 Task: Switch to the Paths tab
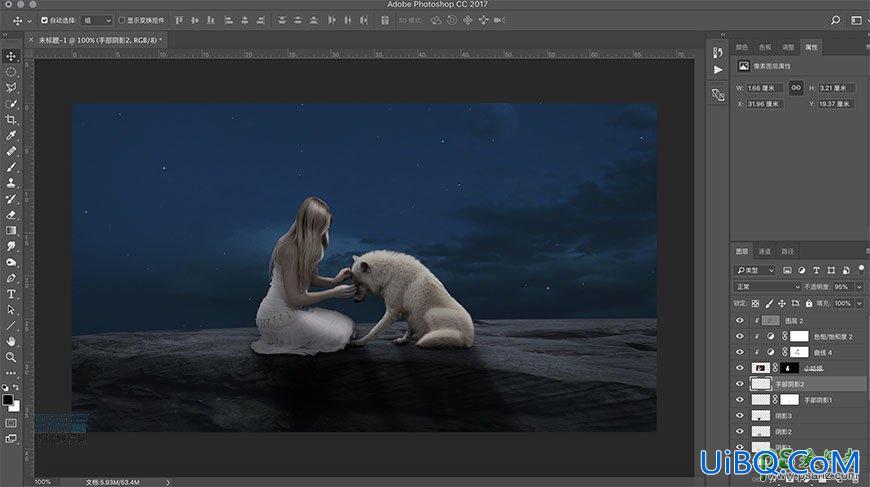pos(787,251)
